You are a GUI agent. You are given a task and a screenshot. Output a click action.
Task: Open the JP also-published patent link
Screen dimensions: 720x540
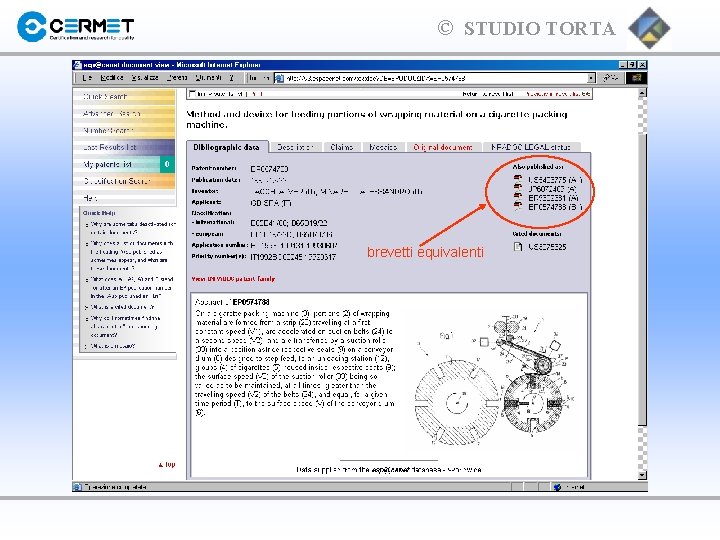552,189
